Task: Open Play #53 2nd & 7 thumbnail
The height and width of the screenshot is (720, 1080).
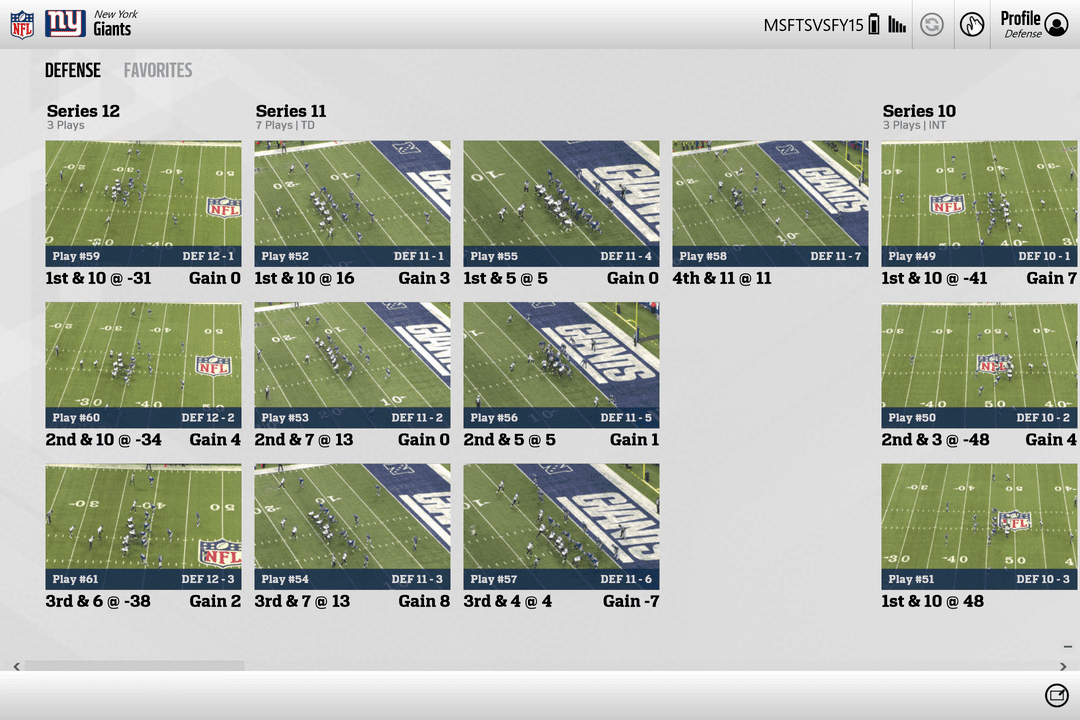Action: pyautogui.click(x=352, y=365)
